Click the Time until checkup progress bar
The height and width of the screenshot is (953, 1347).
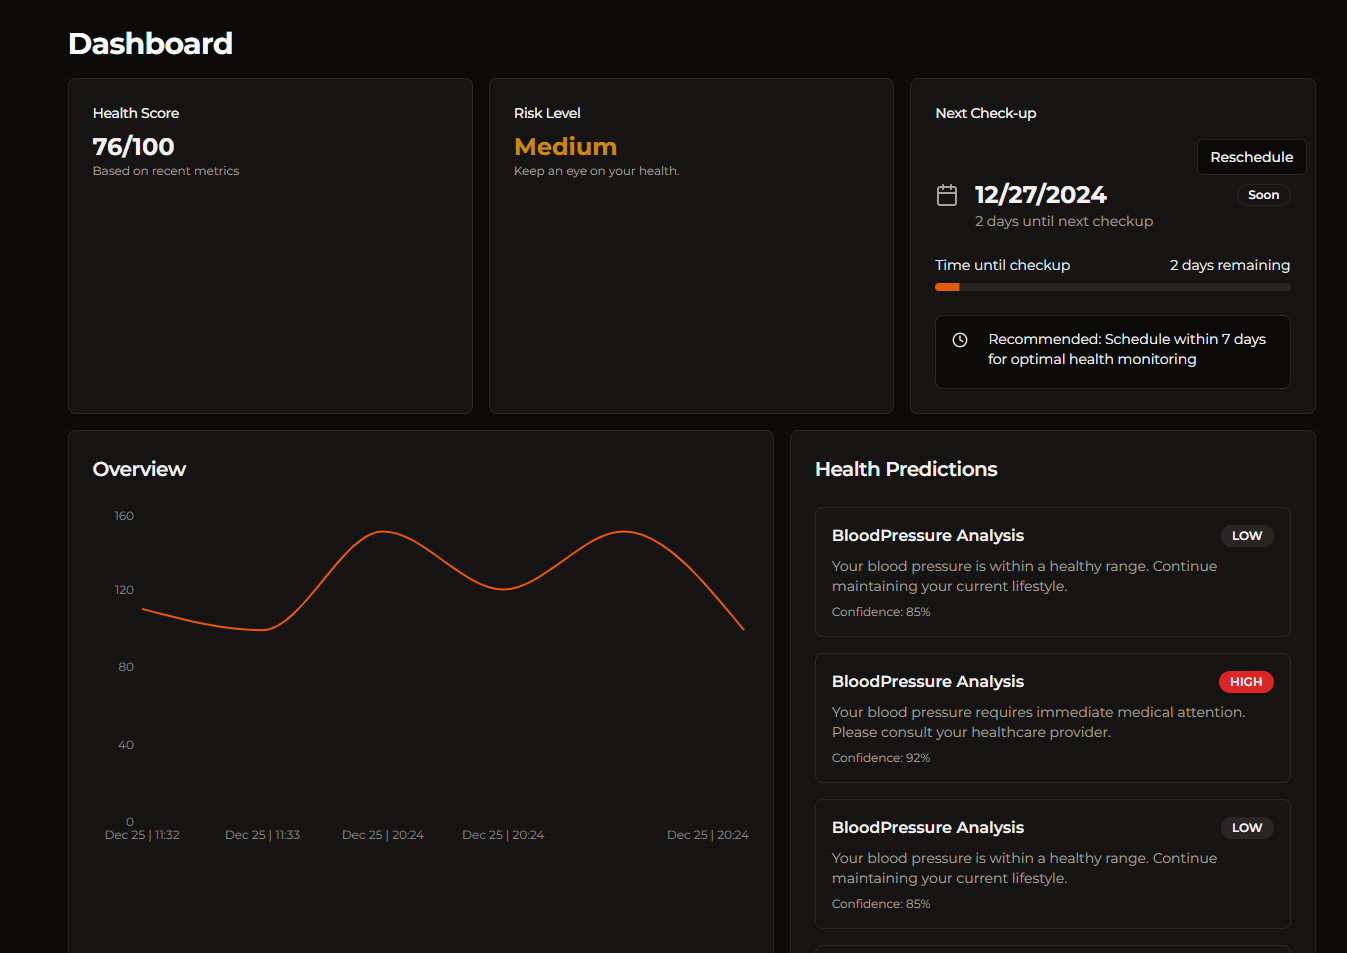tap(1112, 287)
